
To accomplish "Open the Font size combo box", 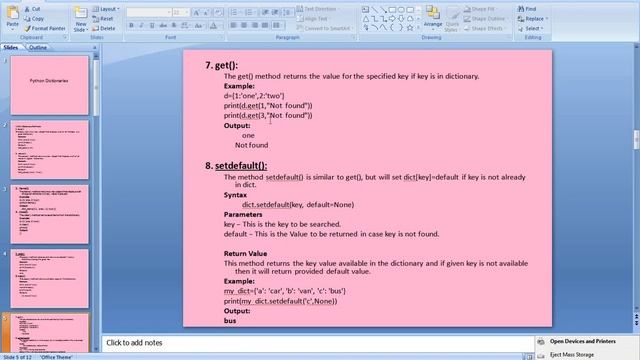I will pos(181,13).
